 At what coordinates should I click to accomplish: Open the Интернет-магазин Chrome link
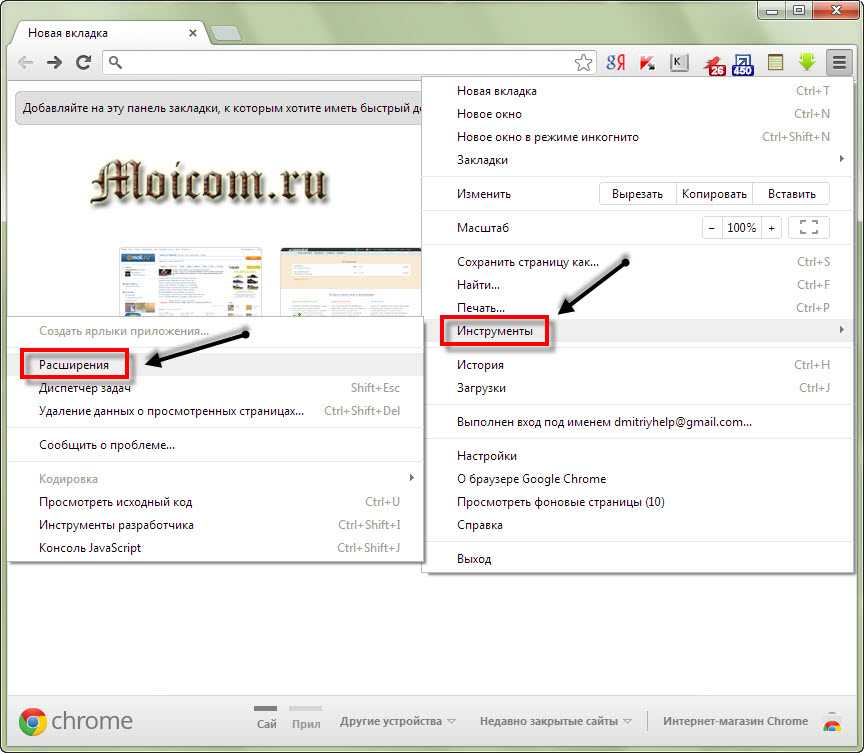point(735,721)
